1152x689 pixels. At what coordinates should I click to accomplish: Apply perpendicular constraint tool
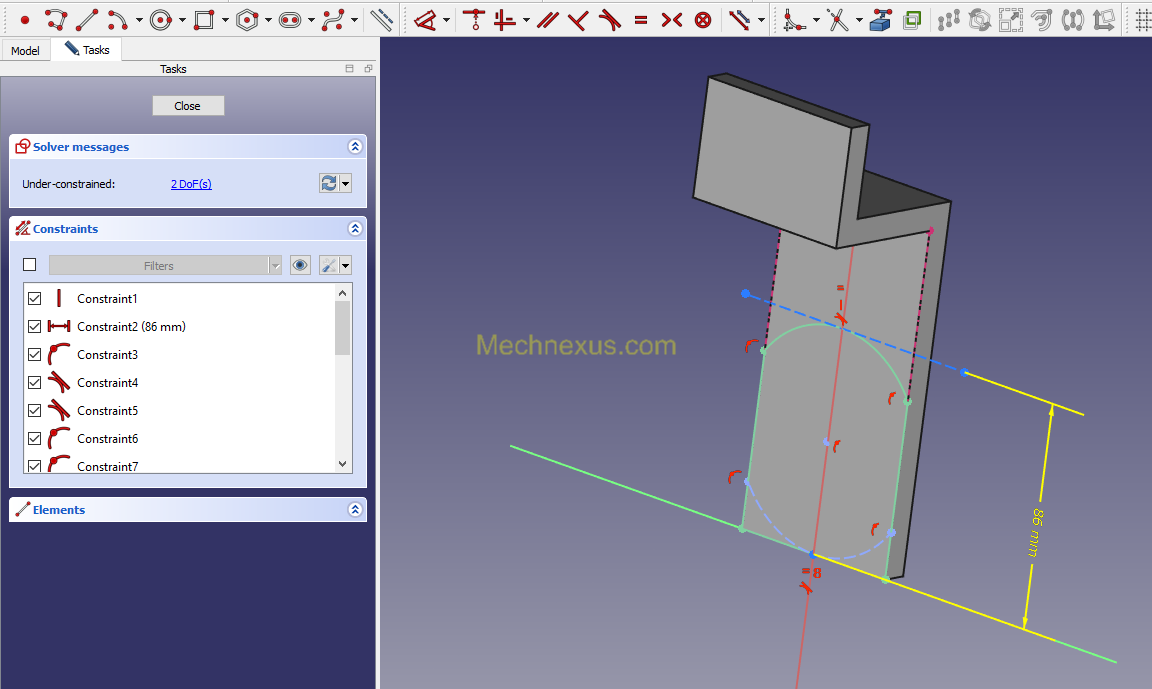577,19
